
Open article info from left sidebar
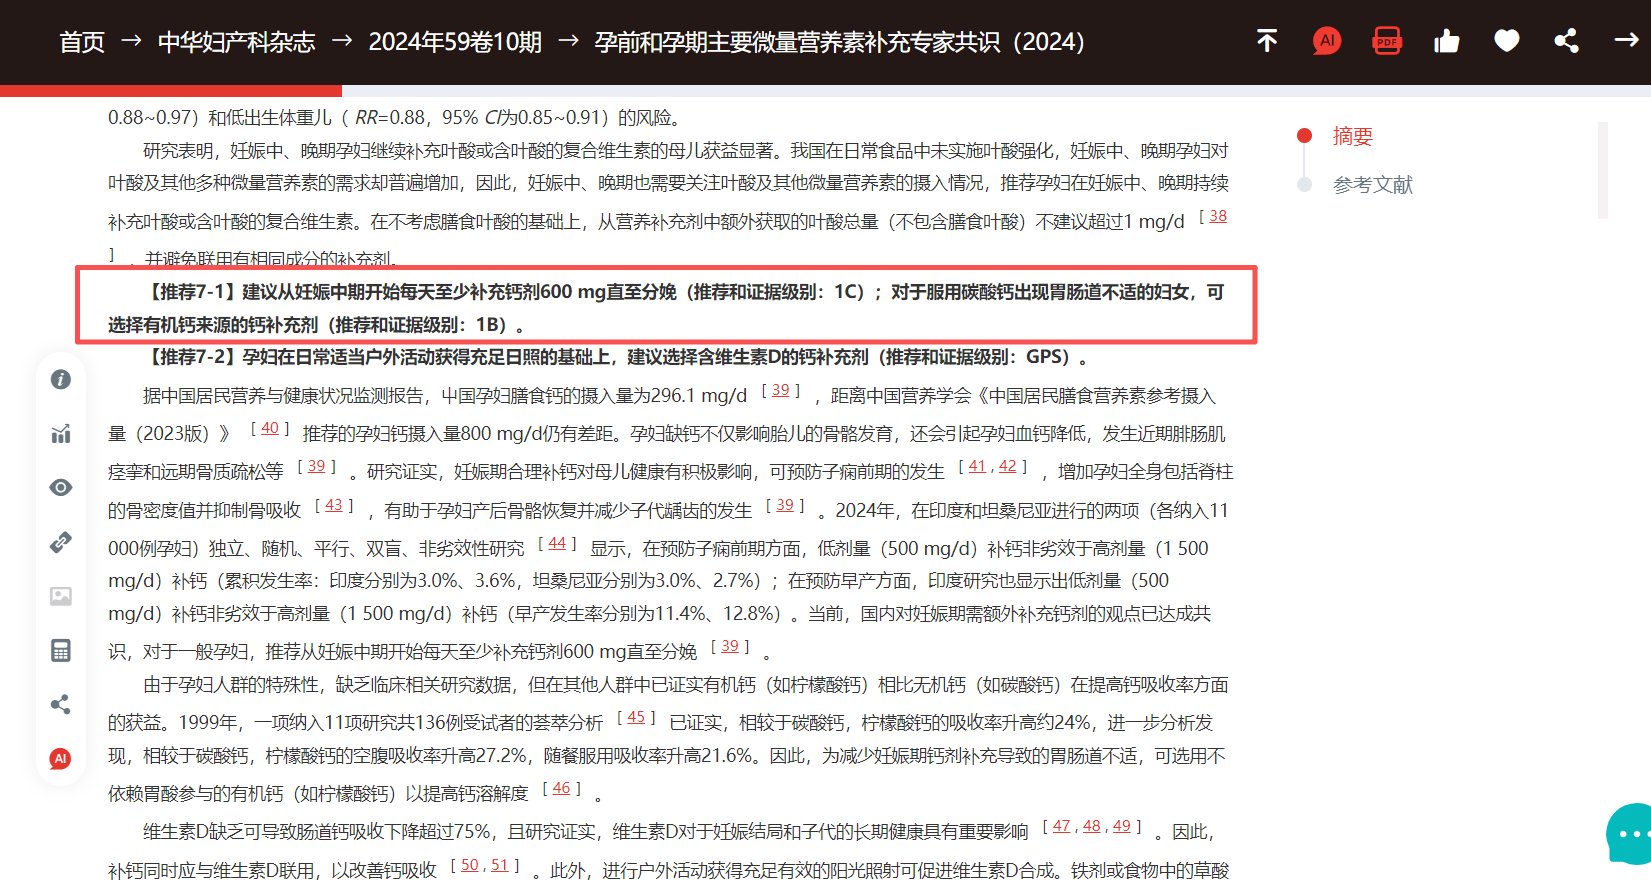point(61,380)
